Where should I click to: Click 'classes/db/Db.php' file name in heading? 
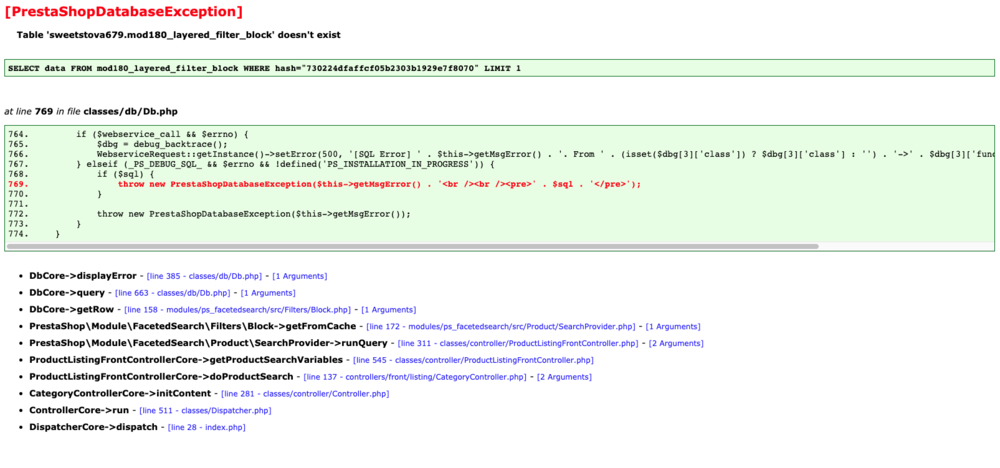(131, 111)
